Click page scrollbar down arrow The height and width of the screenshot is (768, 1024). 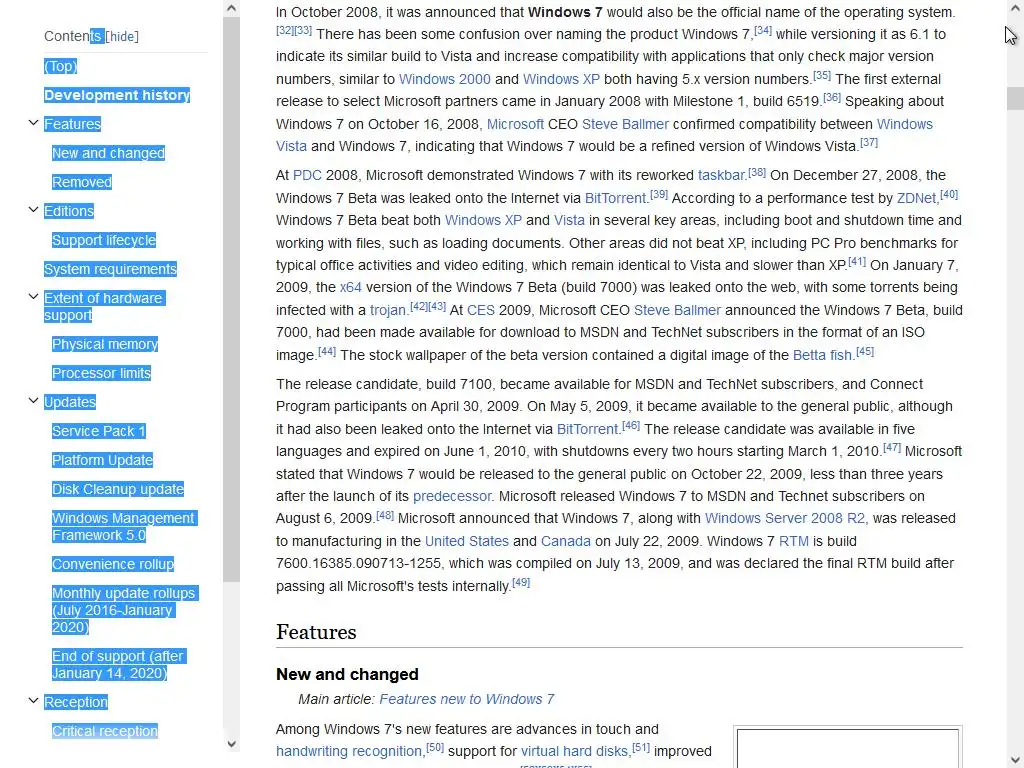pyautogui.click(x=1016, y=760)
